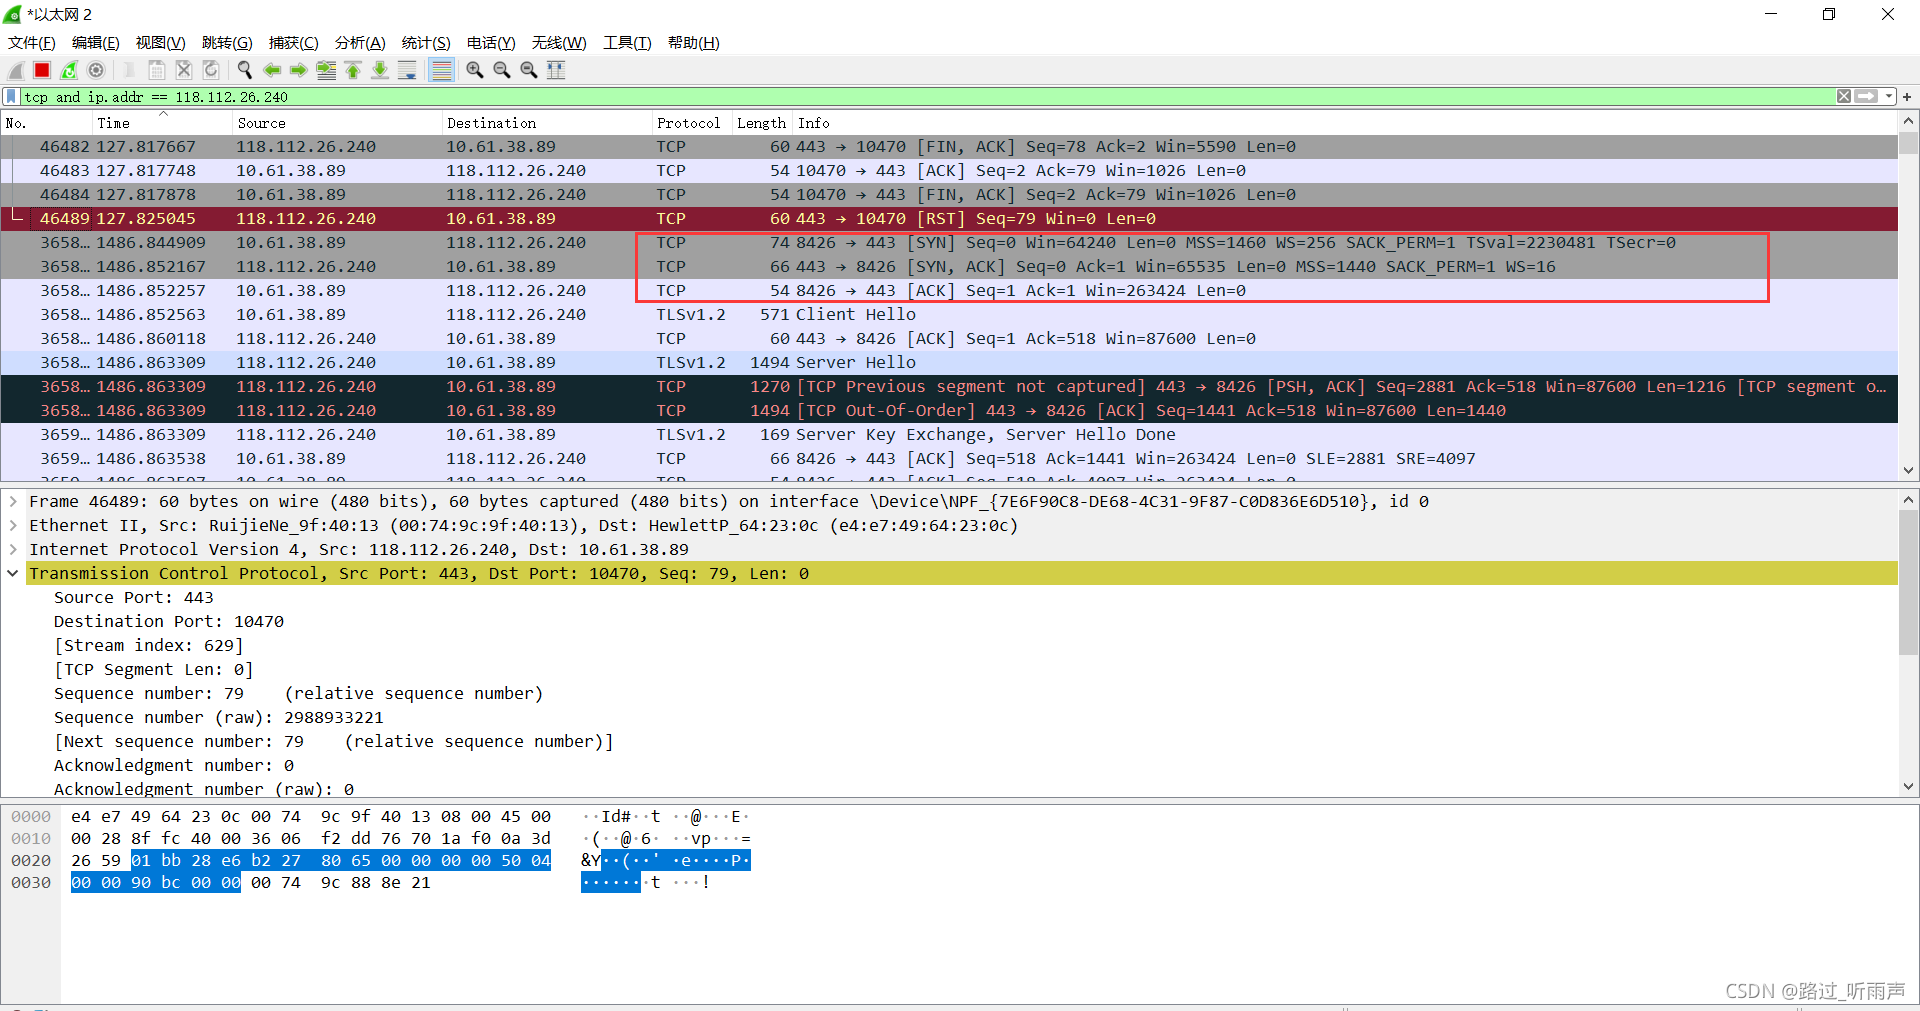Viewport: 1920px width, 1011px height.
Task: Expand the Frame 46489 tree node
Action: [x=13, y=502]
